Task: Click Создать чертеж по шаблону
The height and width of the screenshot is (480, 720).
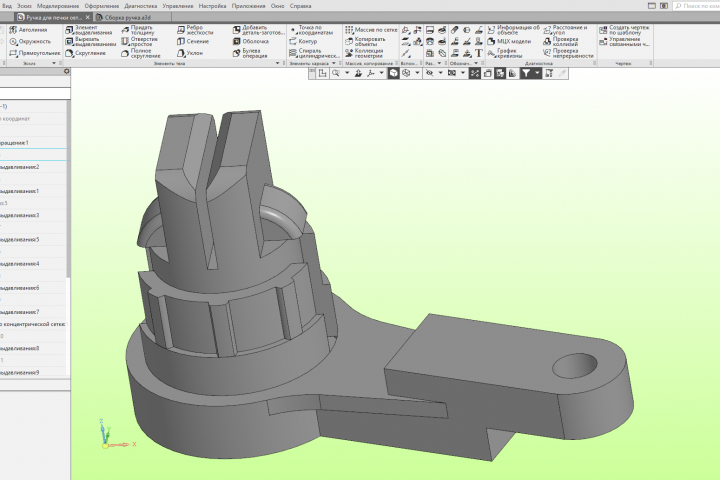Action: 626,30
